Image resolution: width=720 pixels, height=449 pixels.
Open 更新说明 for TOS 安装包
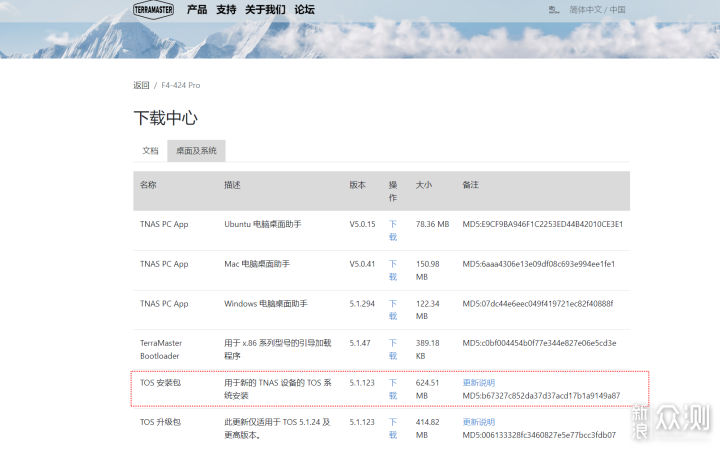coord(478,383)
